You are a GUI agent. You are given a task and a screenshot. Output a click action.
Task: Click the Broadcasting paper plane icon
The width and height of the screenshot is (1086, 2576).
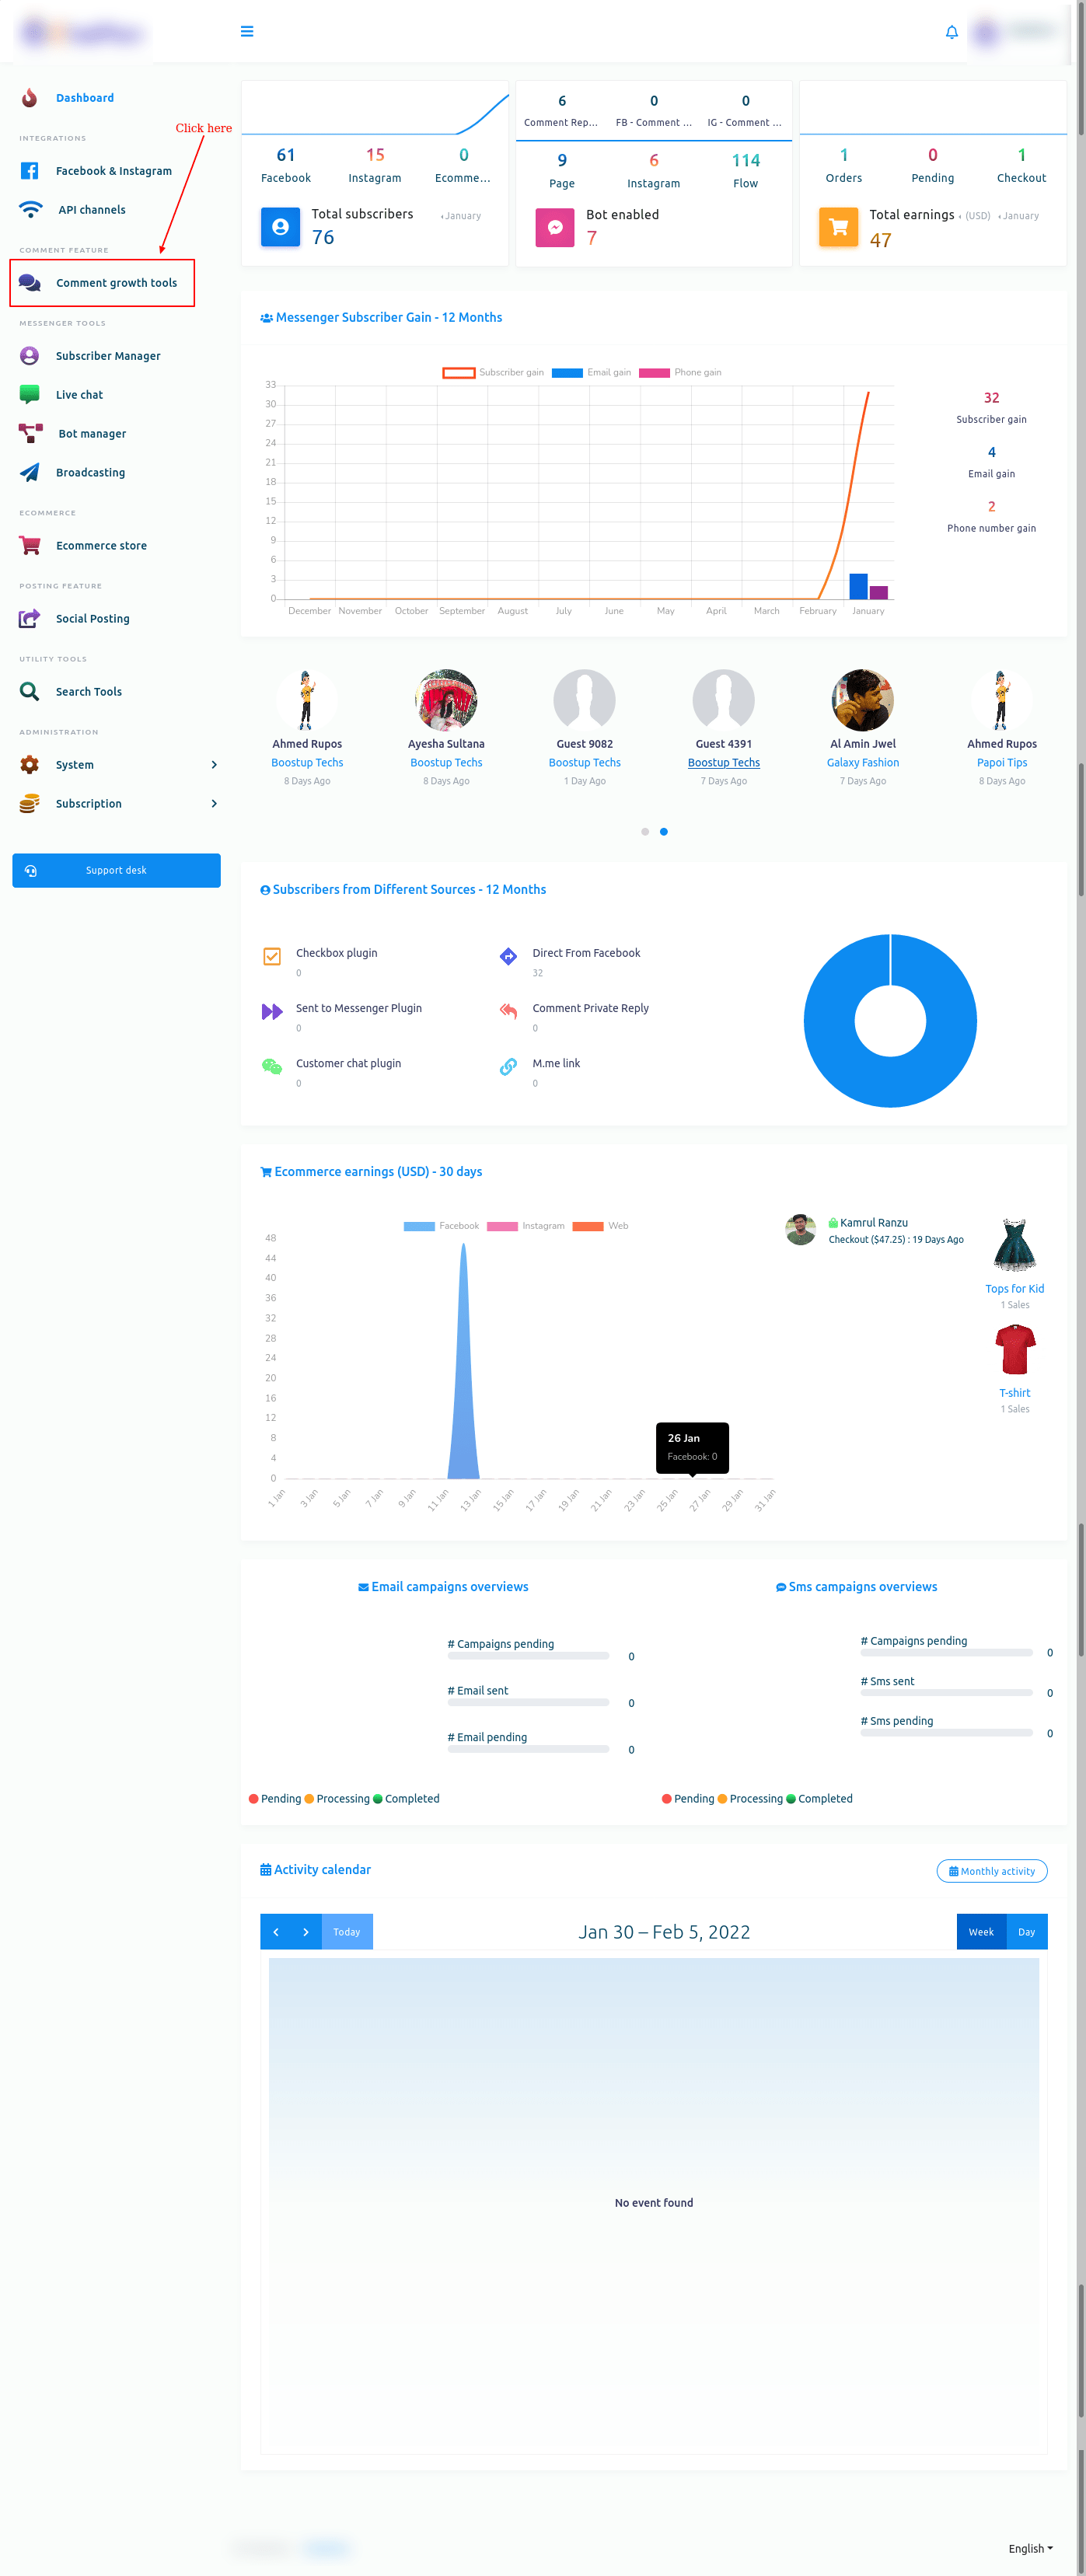[30, 472]
